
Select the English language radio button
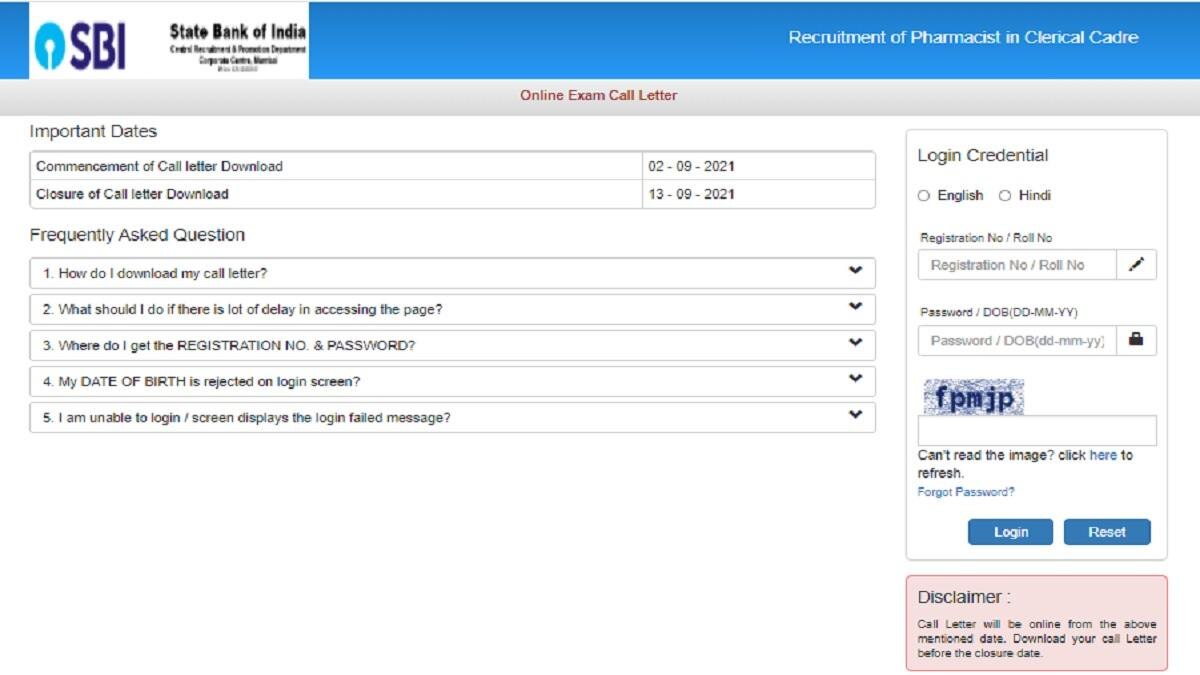[924, 195]
